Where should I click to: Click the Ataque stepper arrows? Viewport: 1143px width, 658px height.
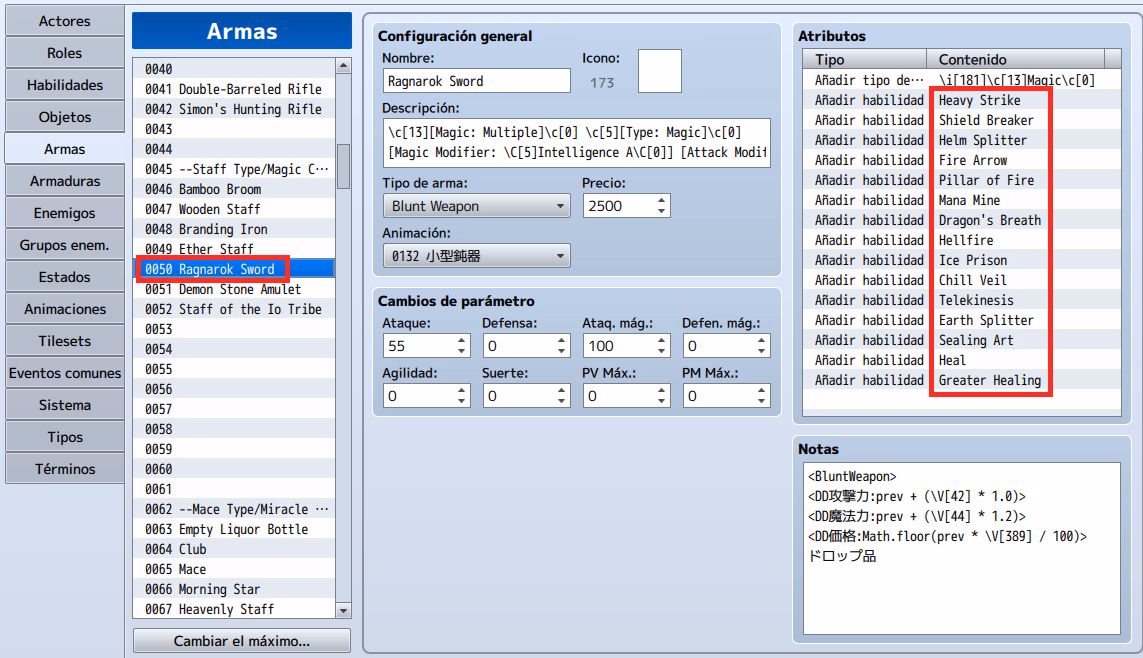[x=461, y=345]
